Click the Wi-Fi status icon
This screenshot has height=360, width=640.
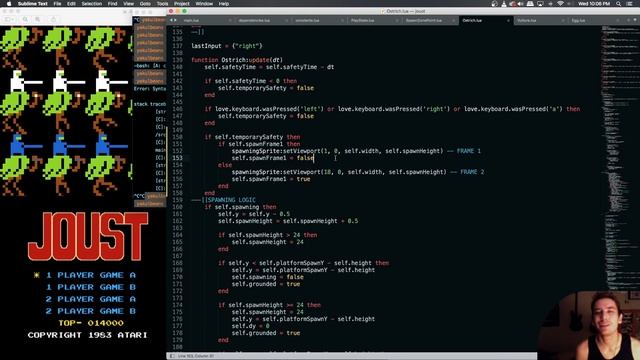(x=560, y=4)
